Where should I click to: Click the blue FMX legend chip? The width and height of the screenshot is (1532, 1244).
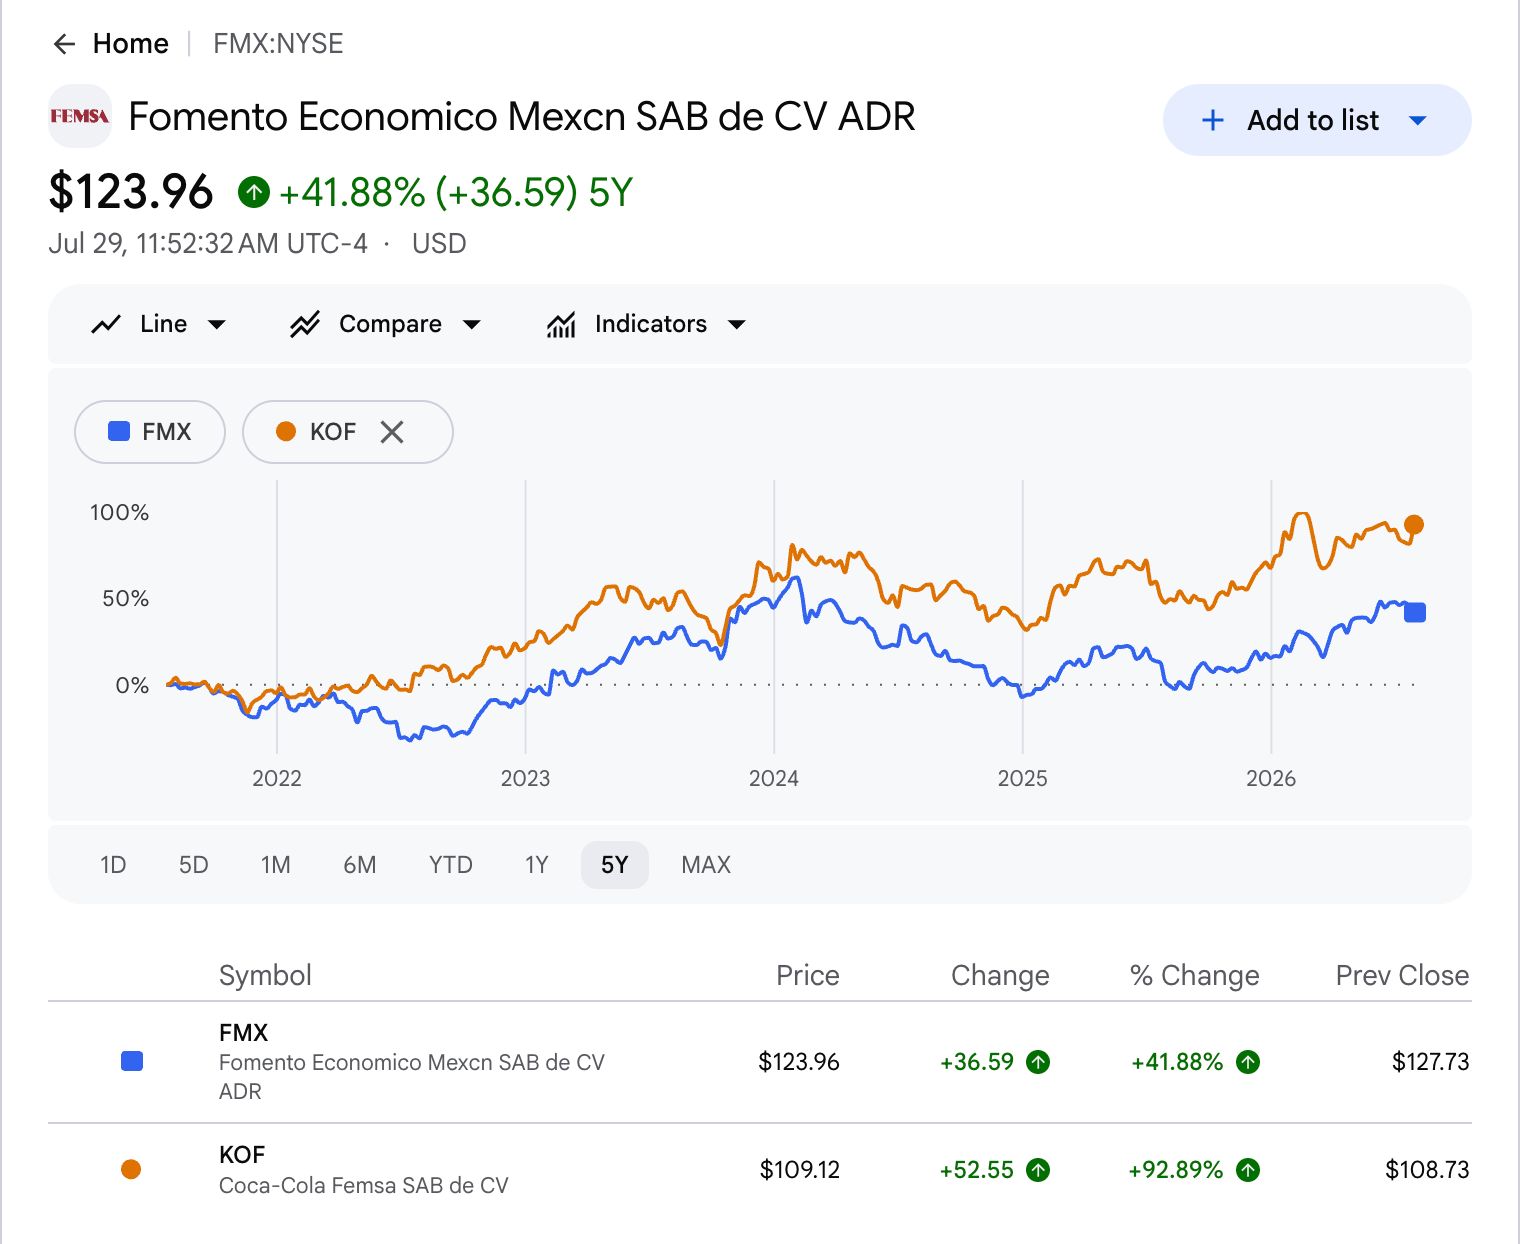tap(150, 432)
